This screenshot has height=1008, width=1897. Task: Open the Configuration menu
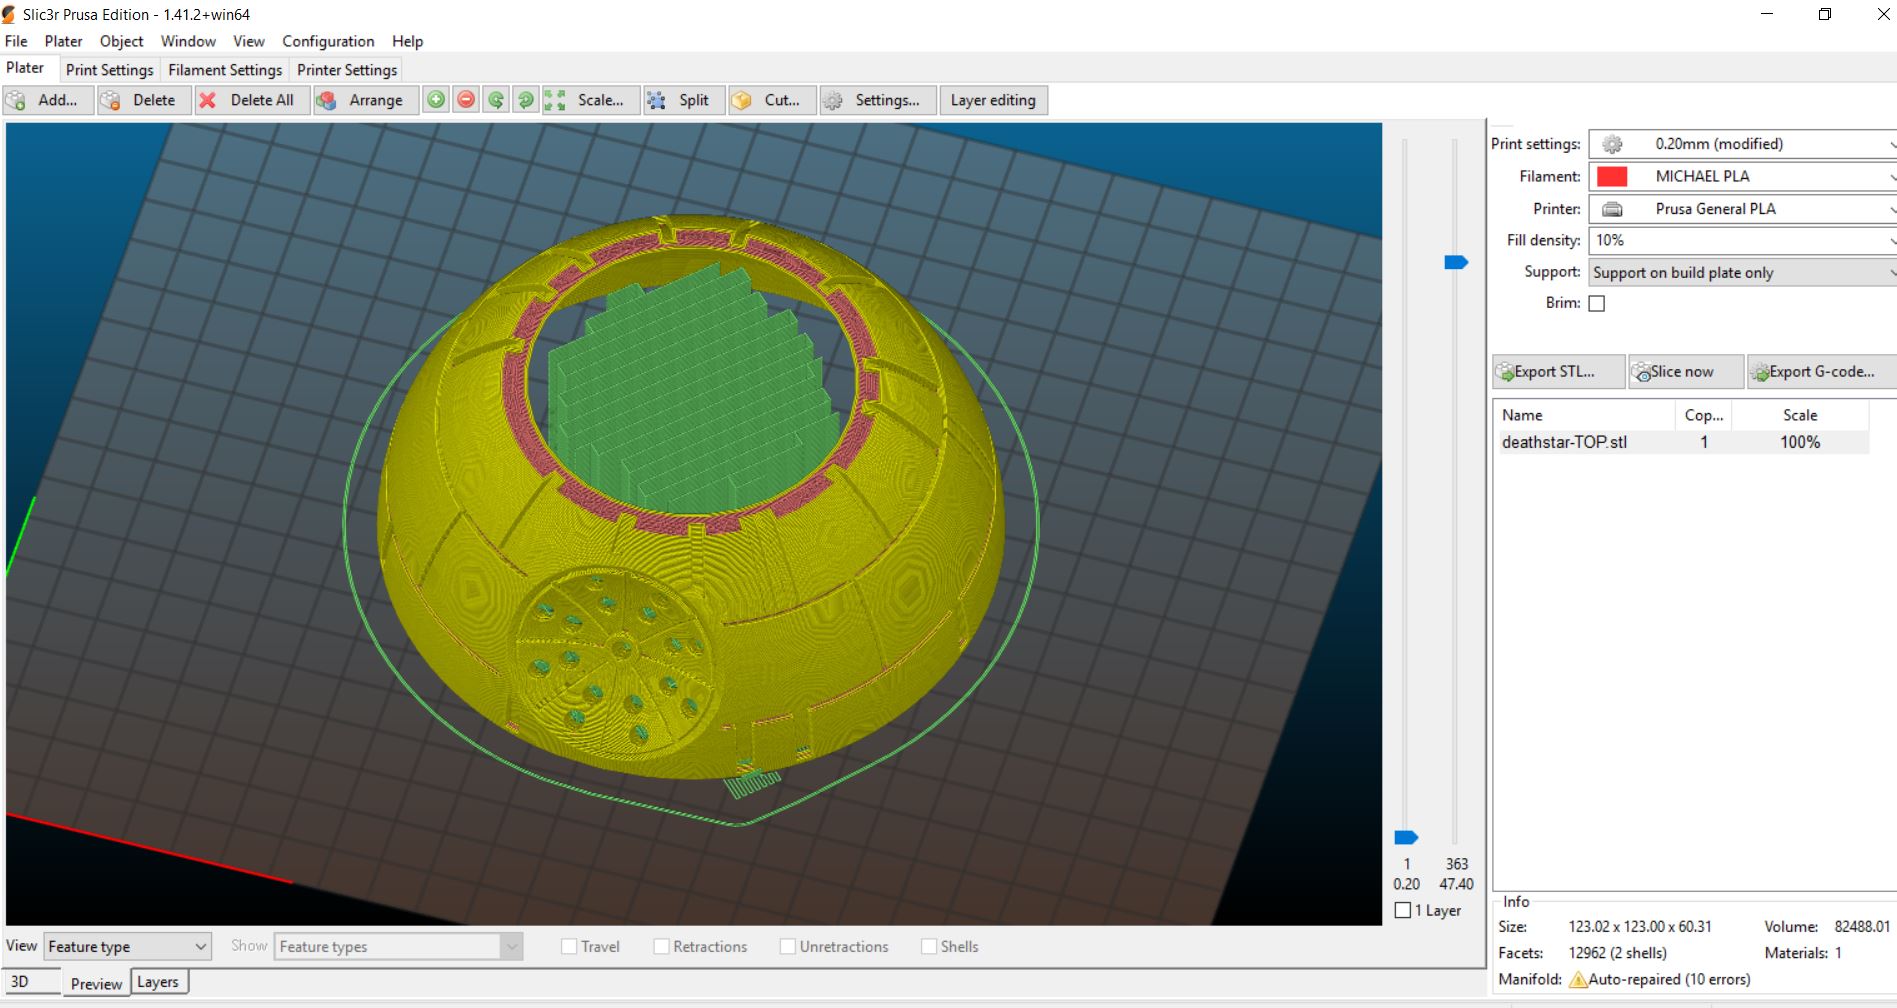(328, 41)
